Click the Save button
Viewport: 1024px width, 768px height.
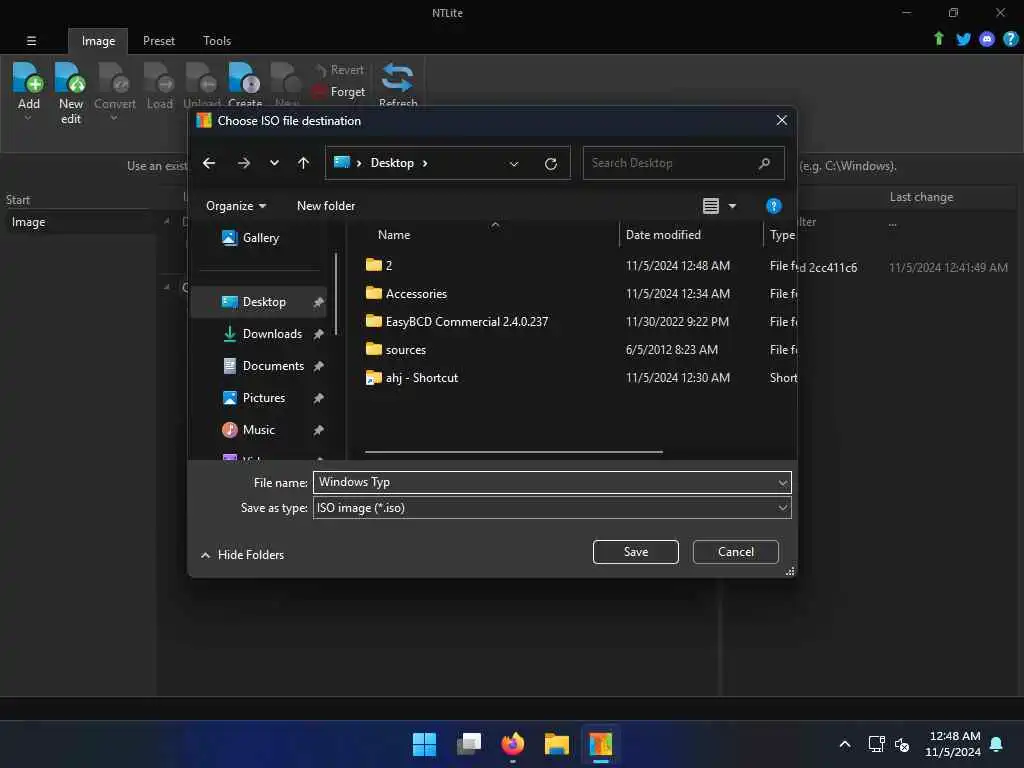635,552
